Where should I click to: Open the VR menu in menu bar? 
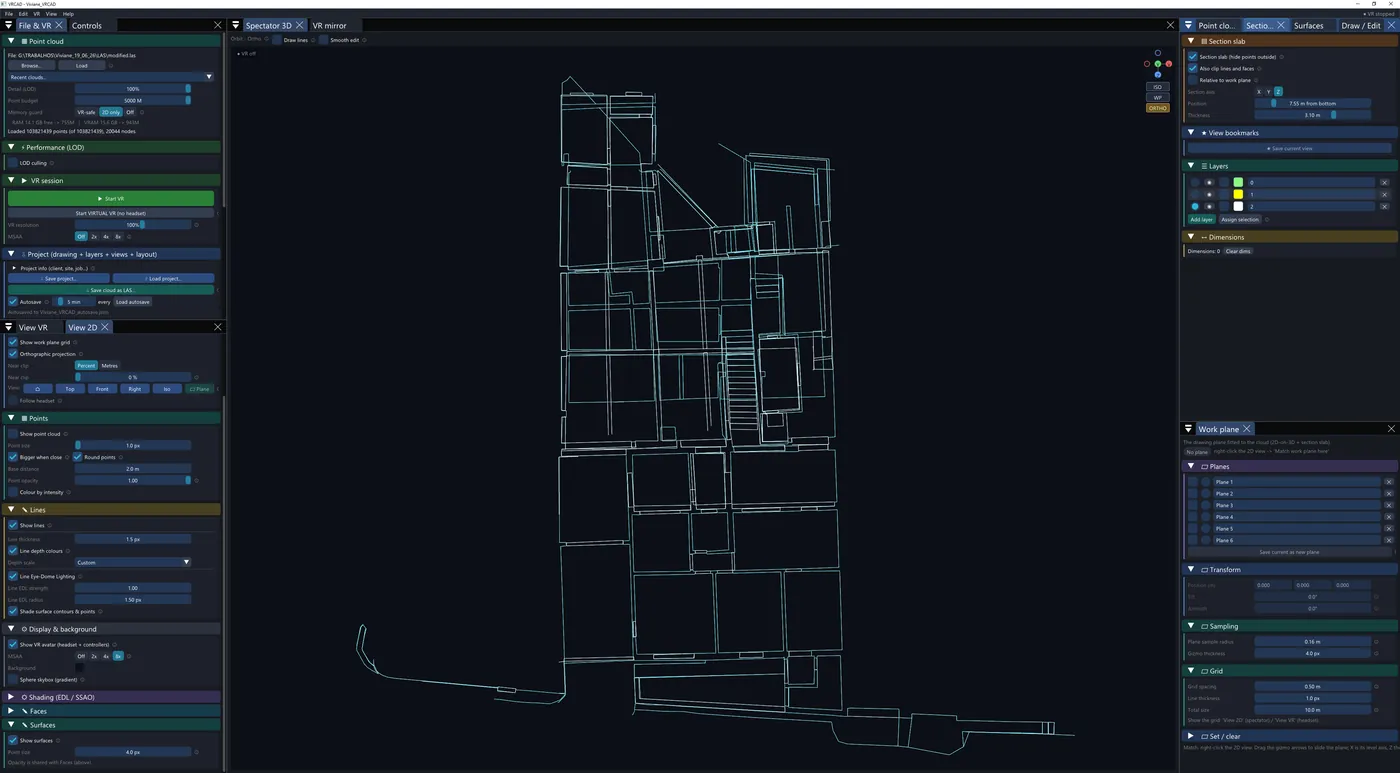tap(37, 14)
